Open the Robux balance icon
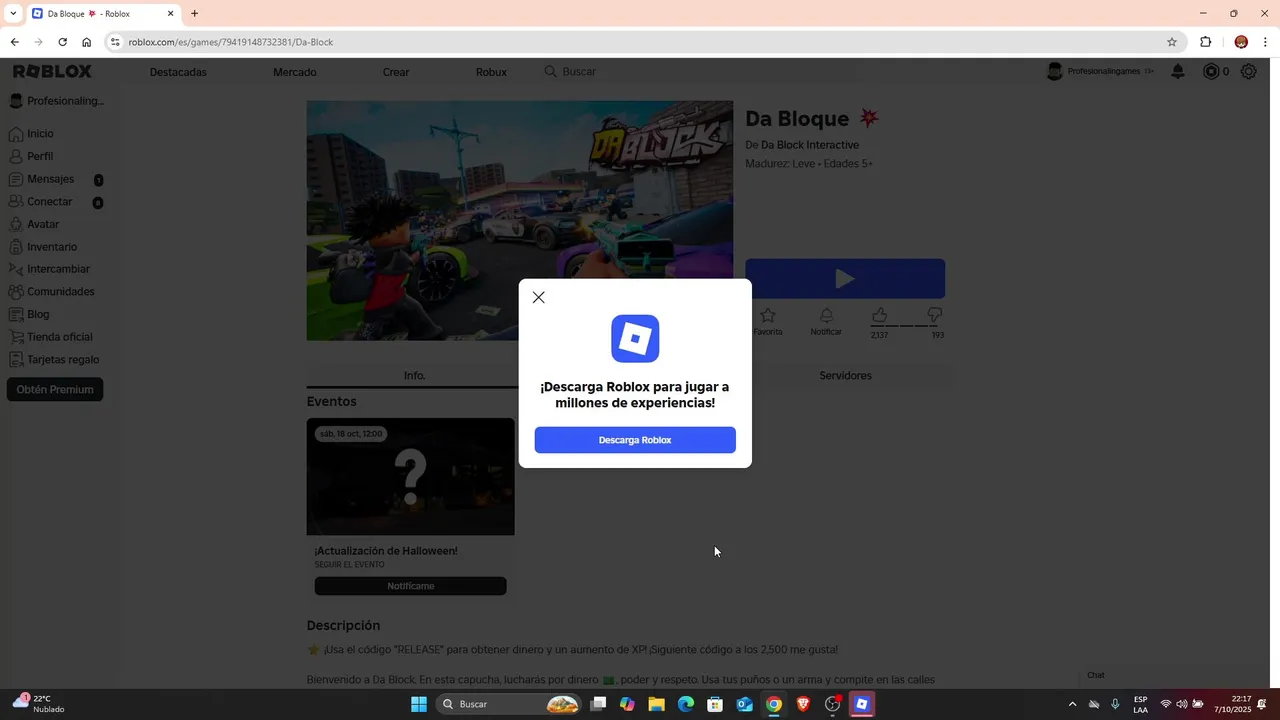The height and width of the screenshot is (720, 1280). click(x=1211, y=72)
